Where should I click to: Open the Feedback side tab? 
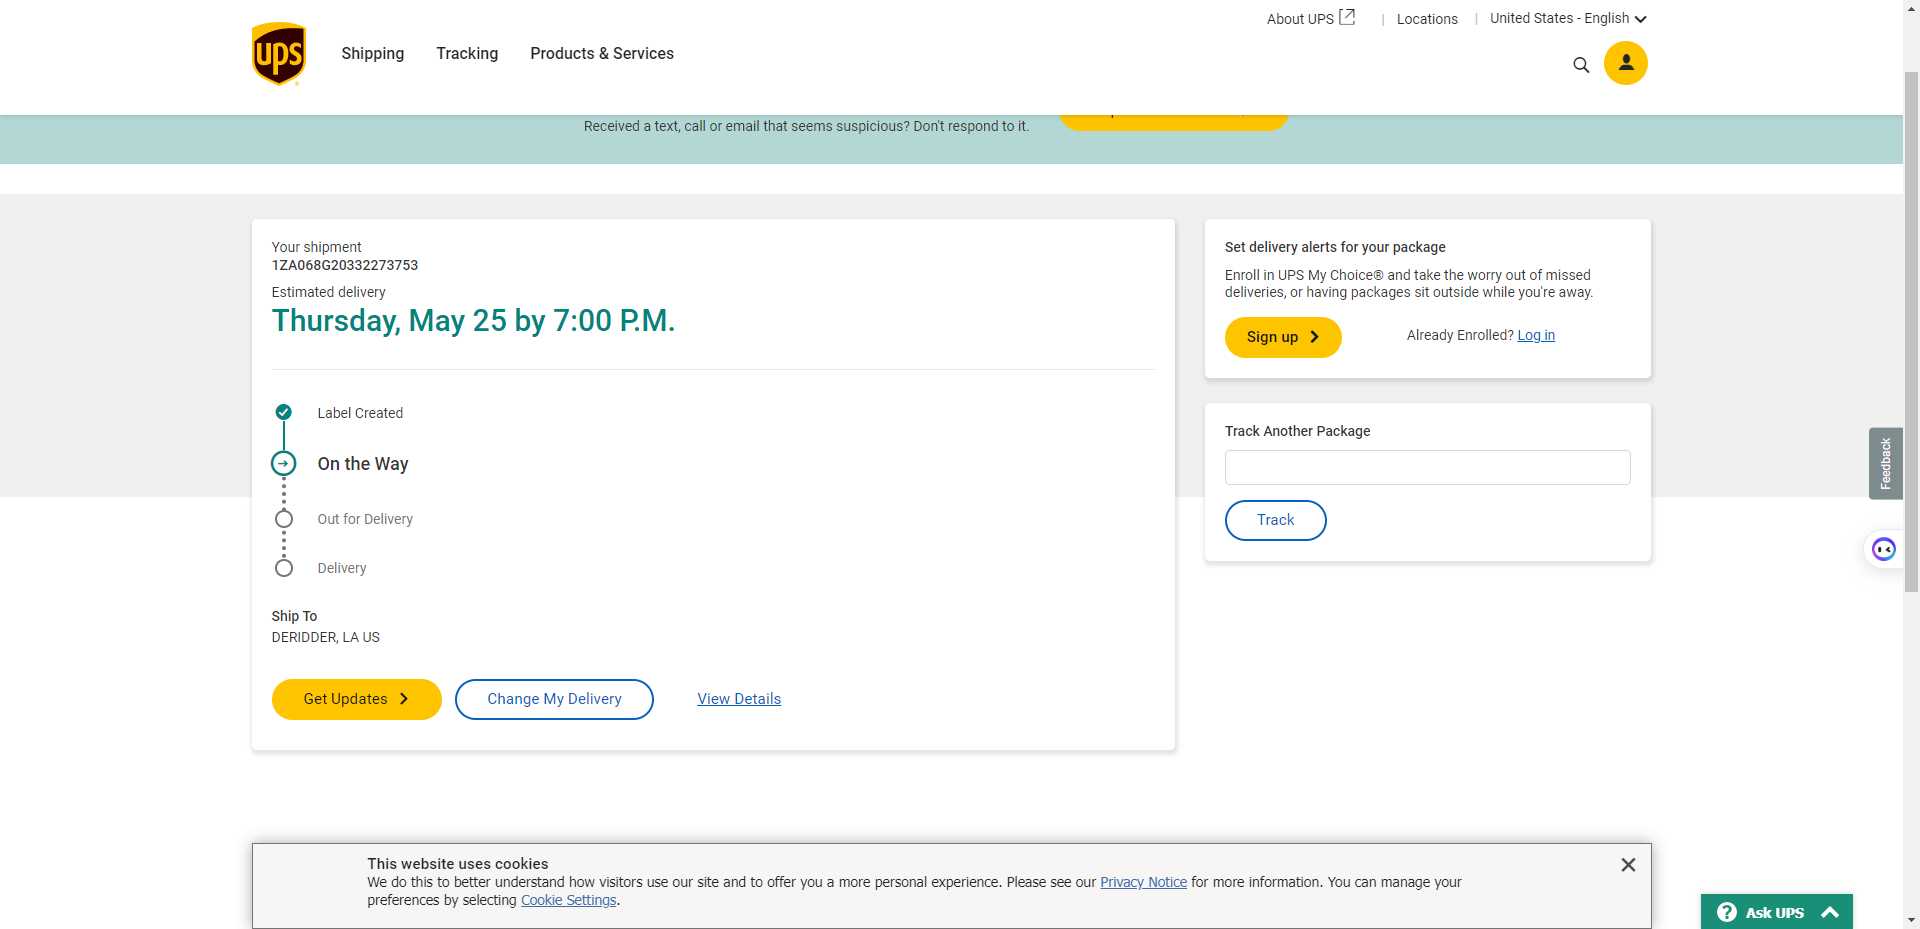click(1885, 464)
